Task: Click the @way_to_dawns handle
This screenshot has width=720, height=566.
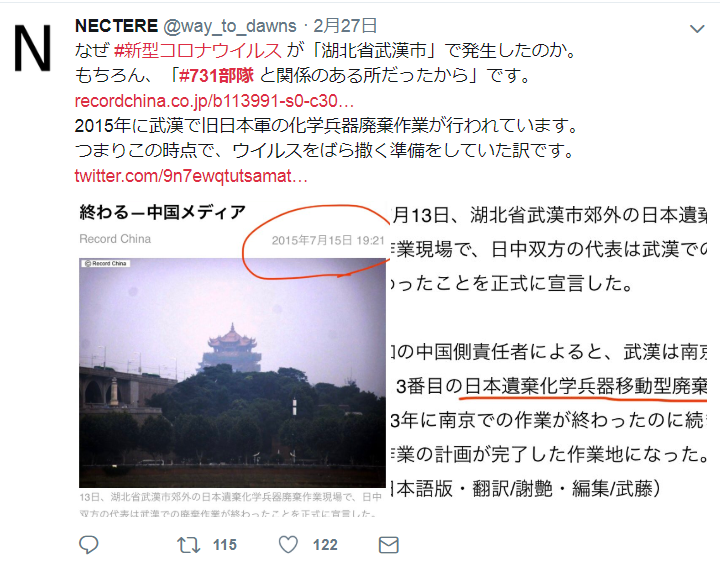Action: tap(230, 27)
